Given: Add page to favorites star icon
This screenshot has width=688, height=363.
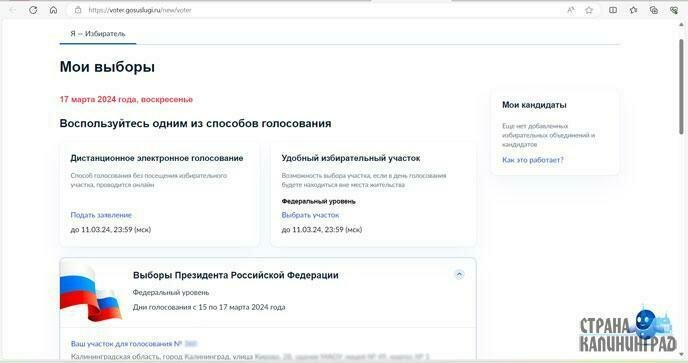Looking at the screenshot, I should (589, 10).
